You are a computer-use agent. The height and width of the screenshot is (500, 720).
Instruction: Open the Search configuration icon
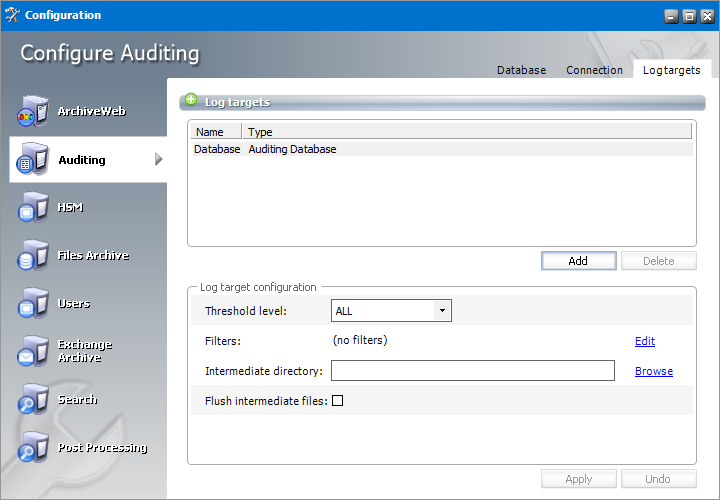point(32,400)
